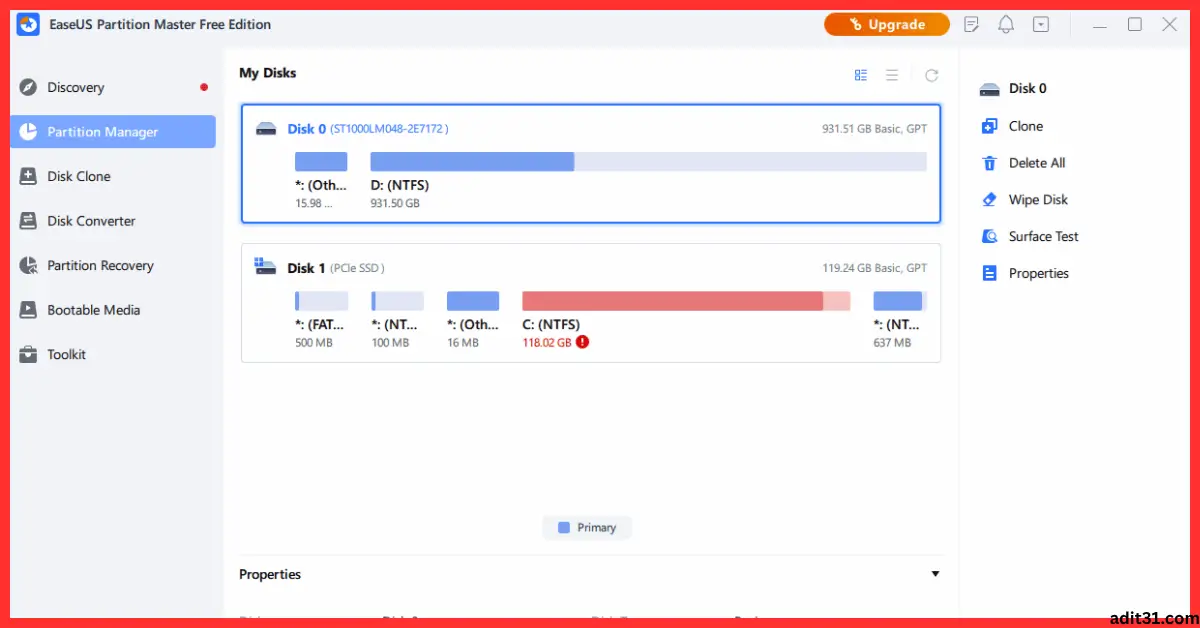This screenshot has width=1200, height=628.
Task: Select the D: (NTFS) partition bar
Action: point(648,162)
